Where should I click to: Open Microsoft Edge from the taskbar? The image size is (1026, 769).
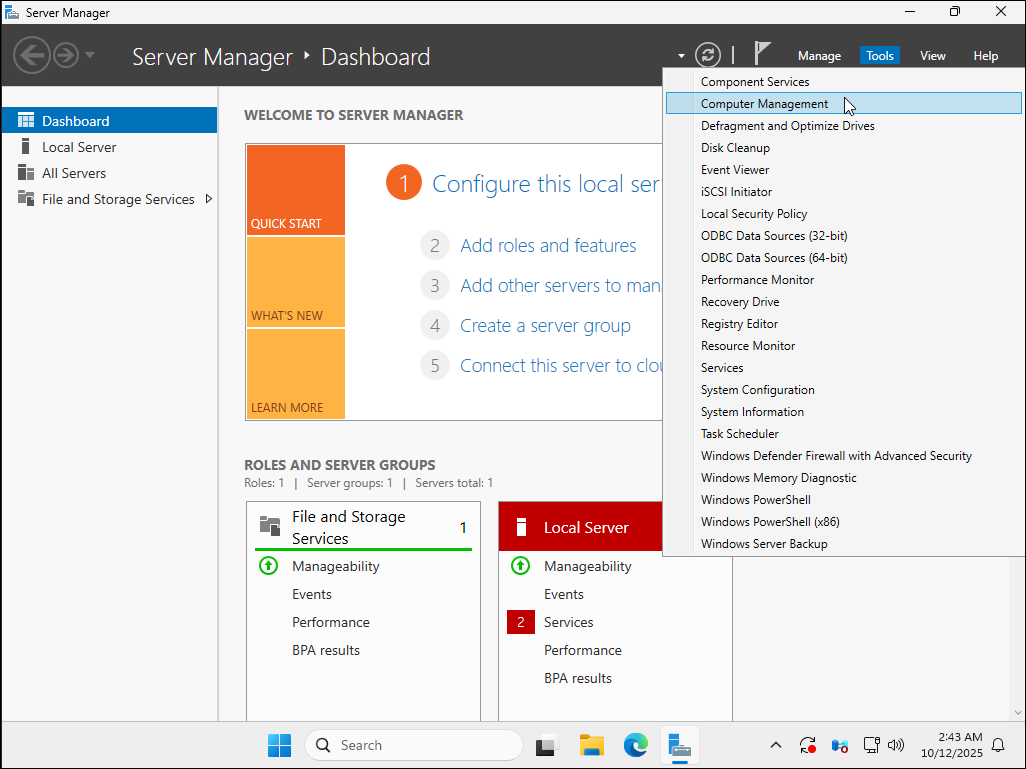pos(635,745)
